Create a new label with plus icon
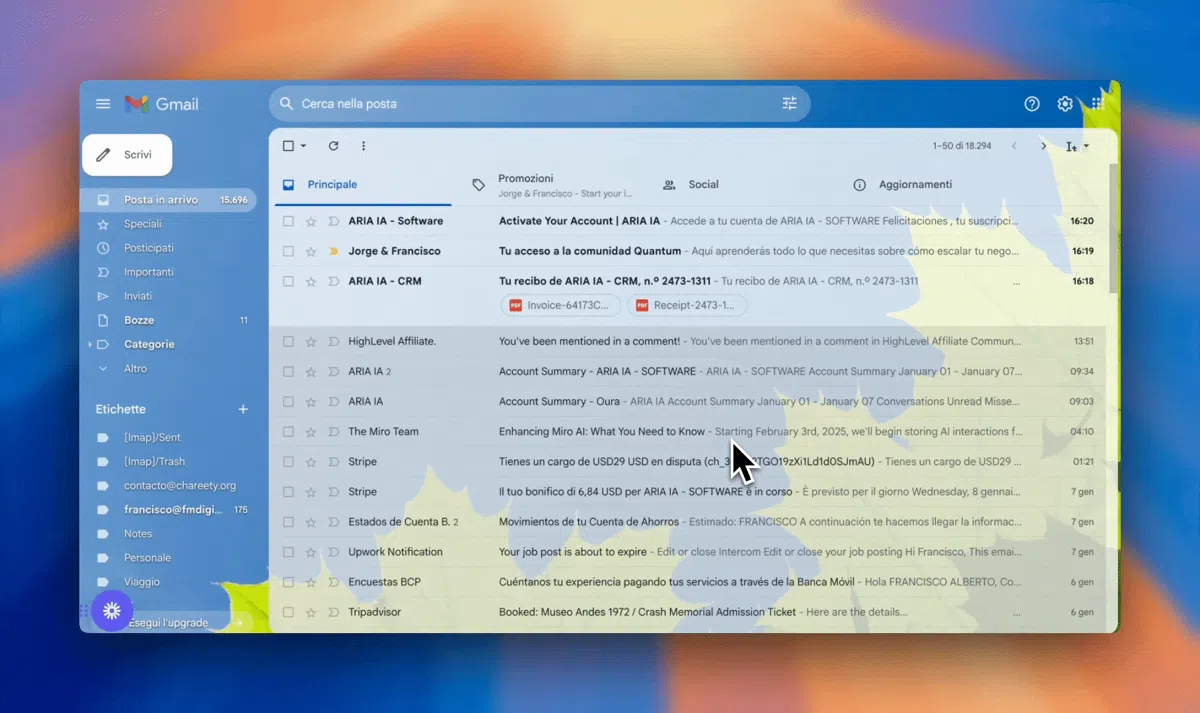 coord(242,410)
